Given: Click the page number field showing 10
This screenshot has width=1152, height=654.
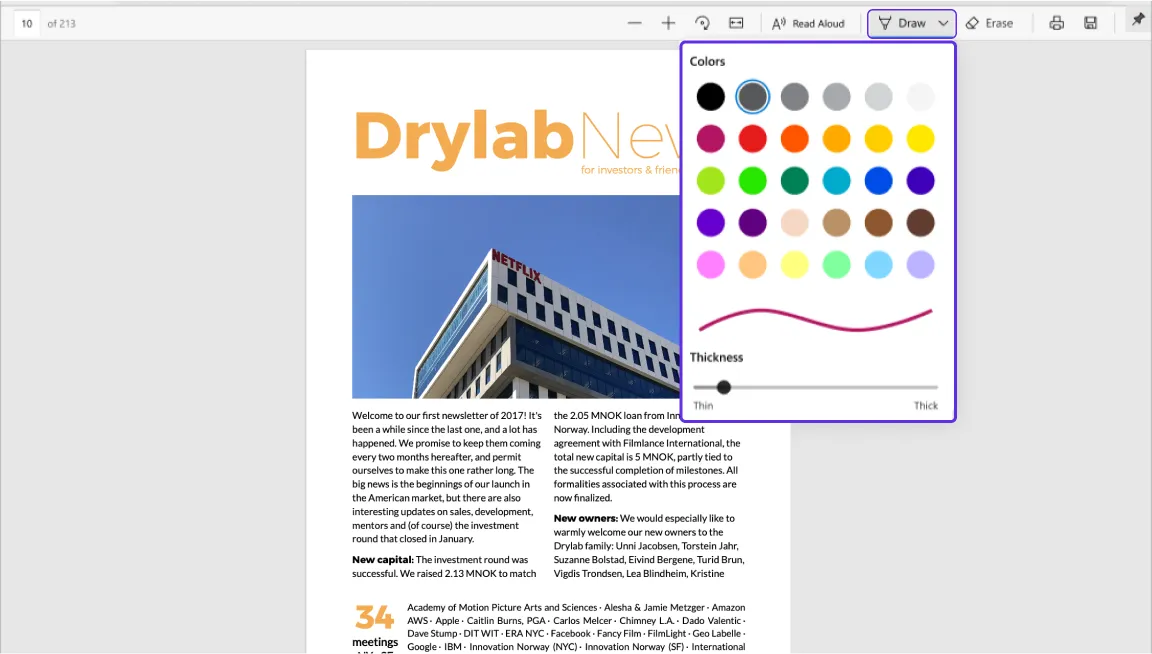Looking at the screenshot, I should point(27,24).
